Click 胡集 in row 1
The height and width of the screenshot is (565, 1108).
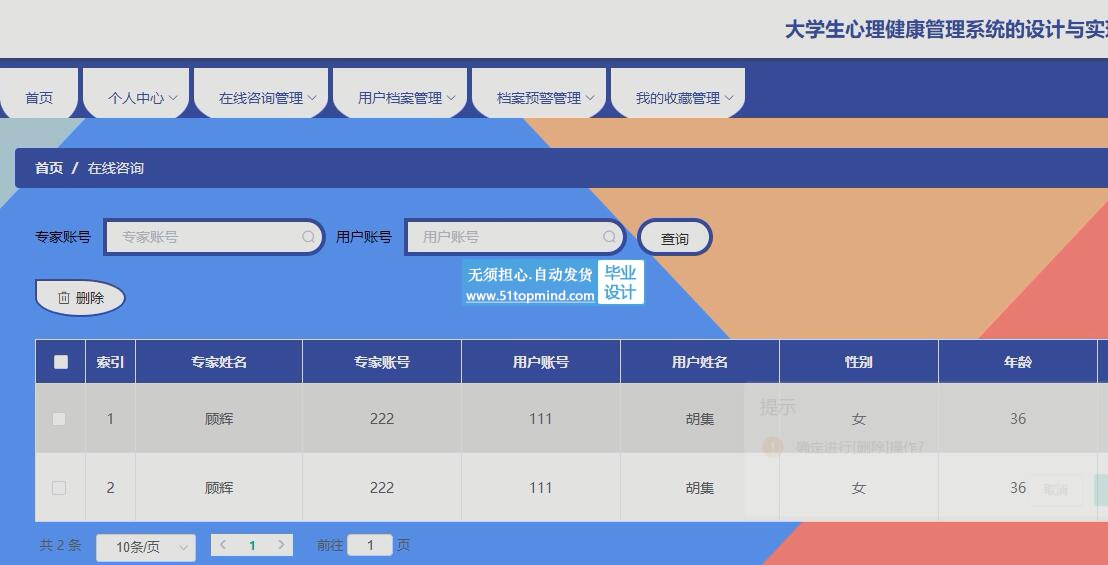(x=700, y=419)
